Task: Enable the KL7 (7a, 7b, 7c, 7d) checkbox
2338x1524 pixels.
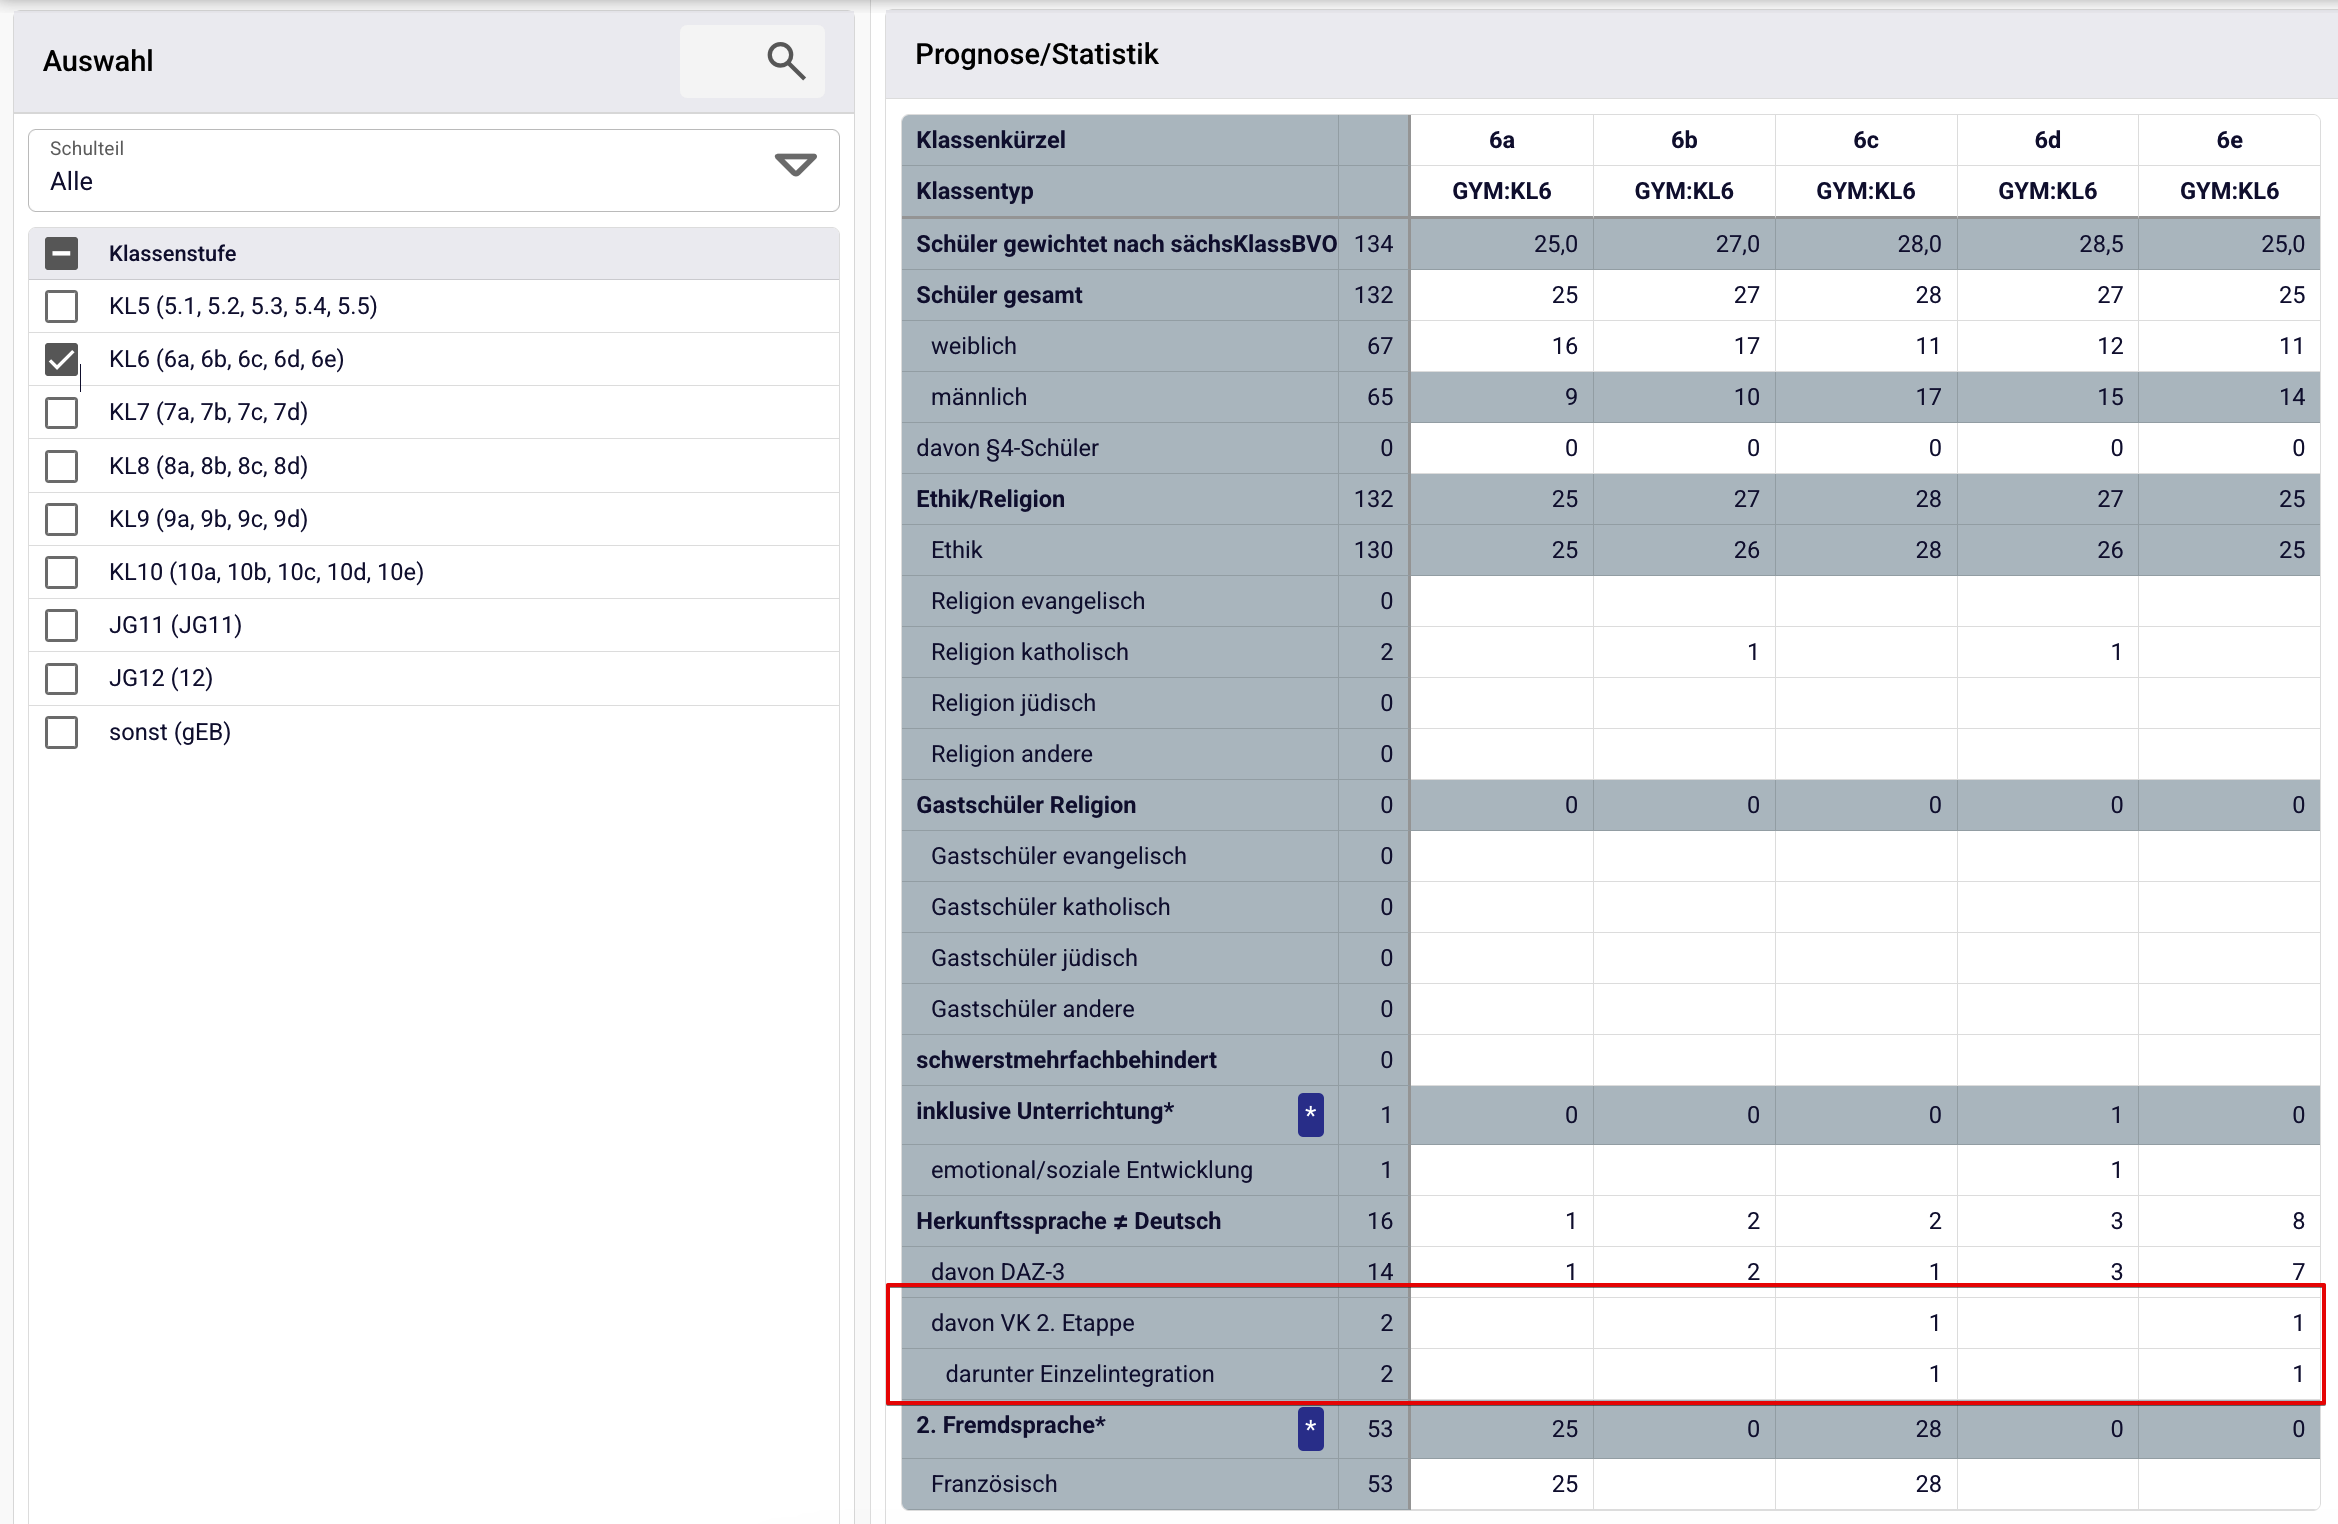Action: pyautogui.click(x=62, y=412)
